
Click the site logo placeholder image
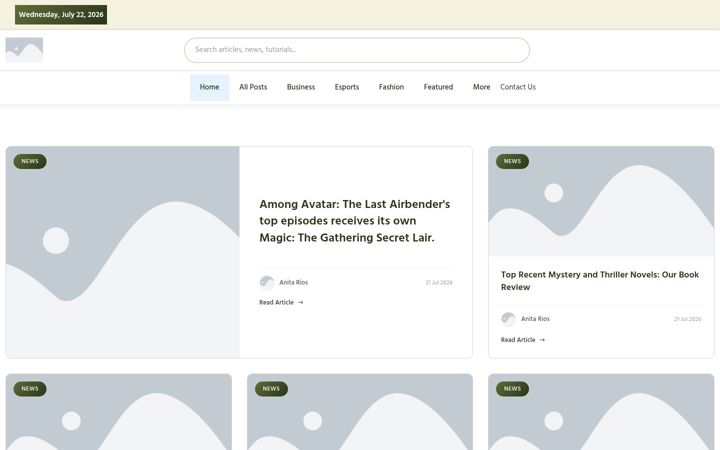coord(24,50)
